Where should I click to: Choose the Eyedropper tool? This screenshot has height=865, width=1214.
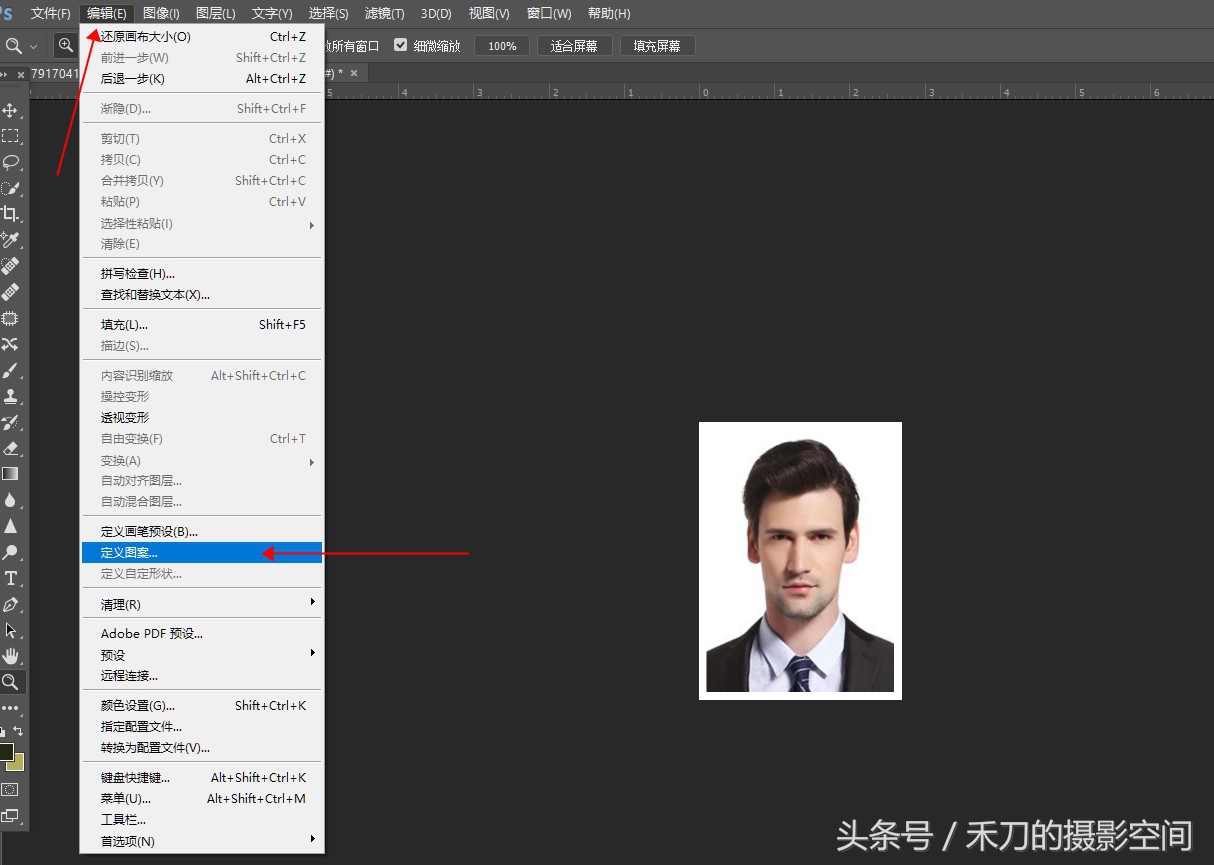coord(11,240)
